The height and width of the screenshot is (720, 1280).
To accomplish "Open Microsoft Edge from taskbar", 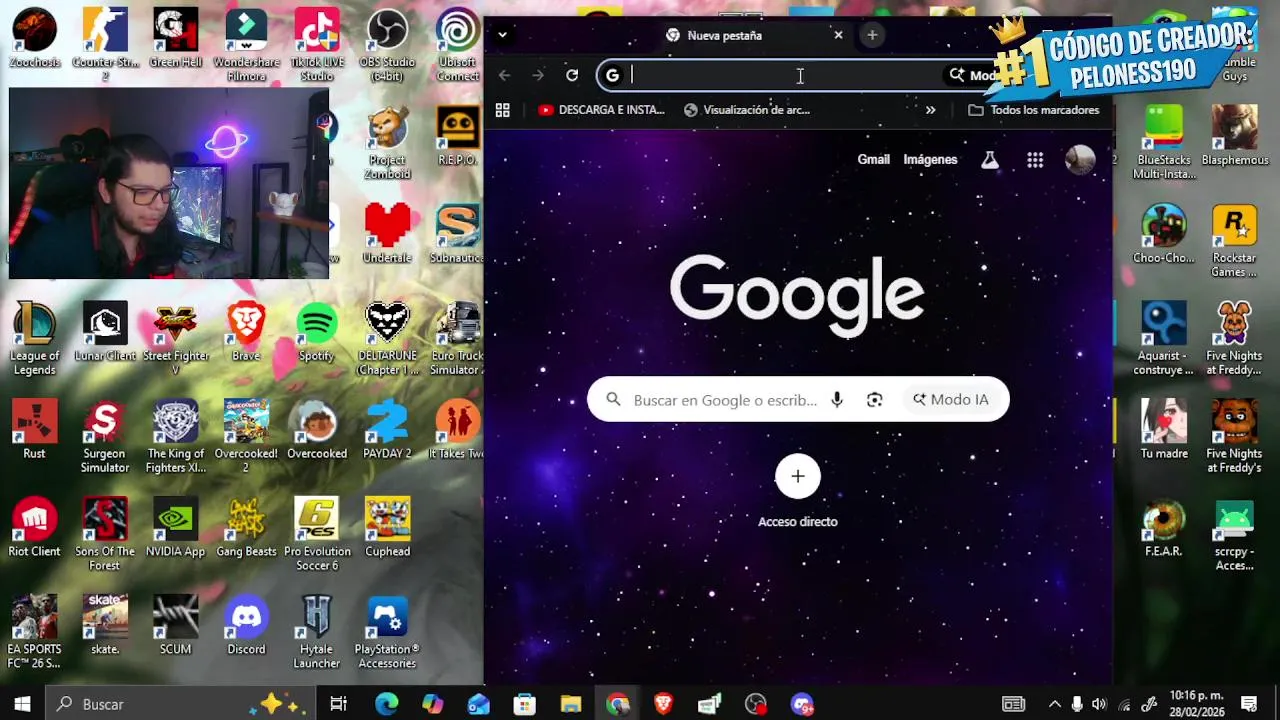I will (x=387, y=704).
